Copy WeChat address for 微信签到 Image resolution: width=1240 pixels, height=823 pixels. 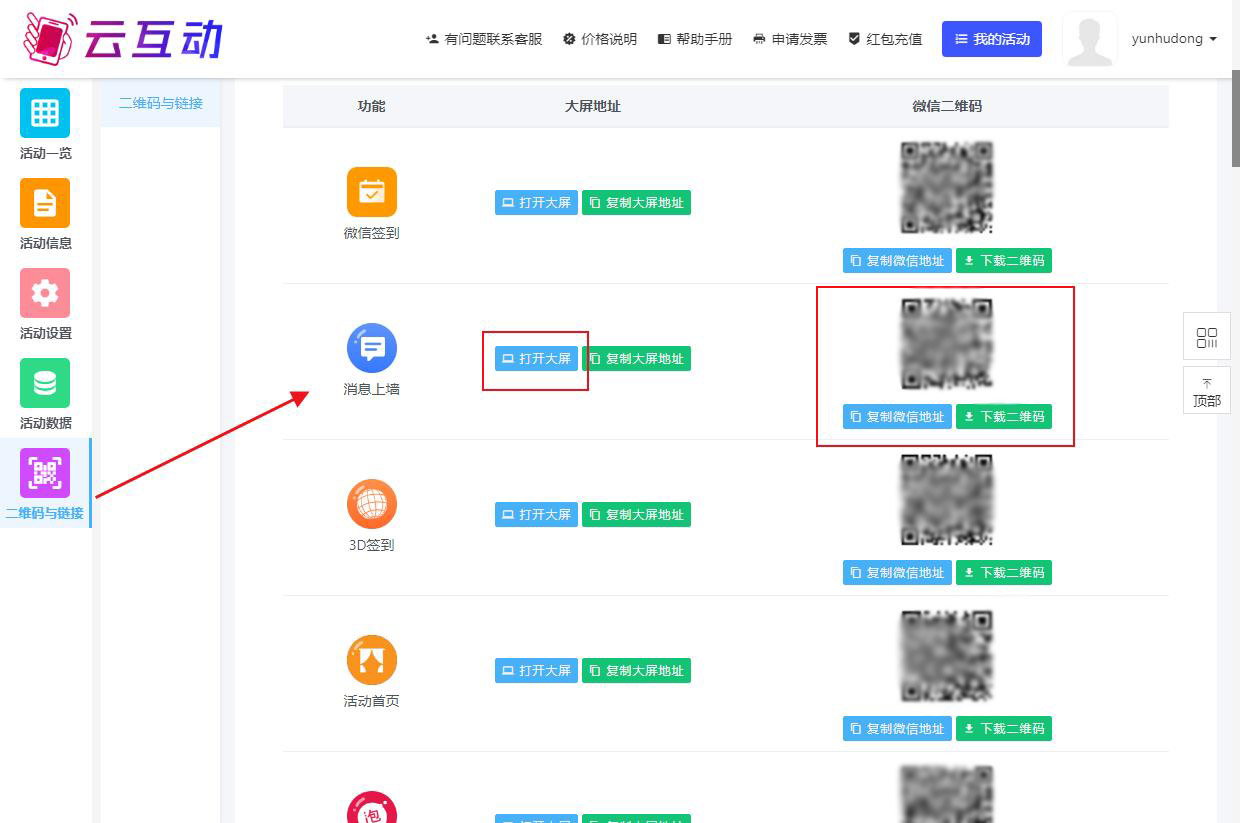(x=897, y=261)
